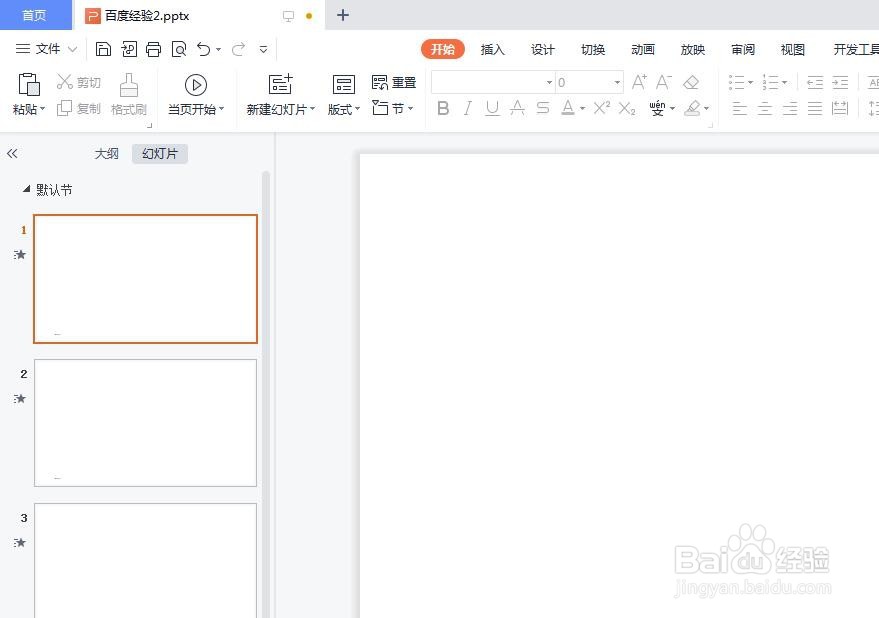Click the Save icon in quick toolbar

point(103,49)
